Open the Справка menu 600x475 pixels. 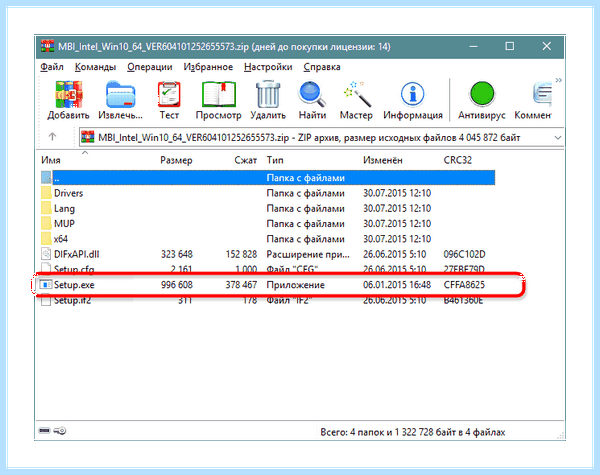coord(322,67)
